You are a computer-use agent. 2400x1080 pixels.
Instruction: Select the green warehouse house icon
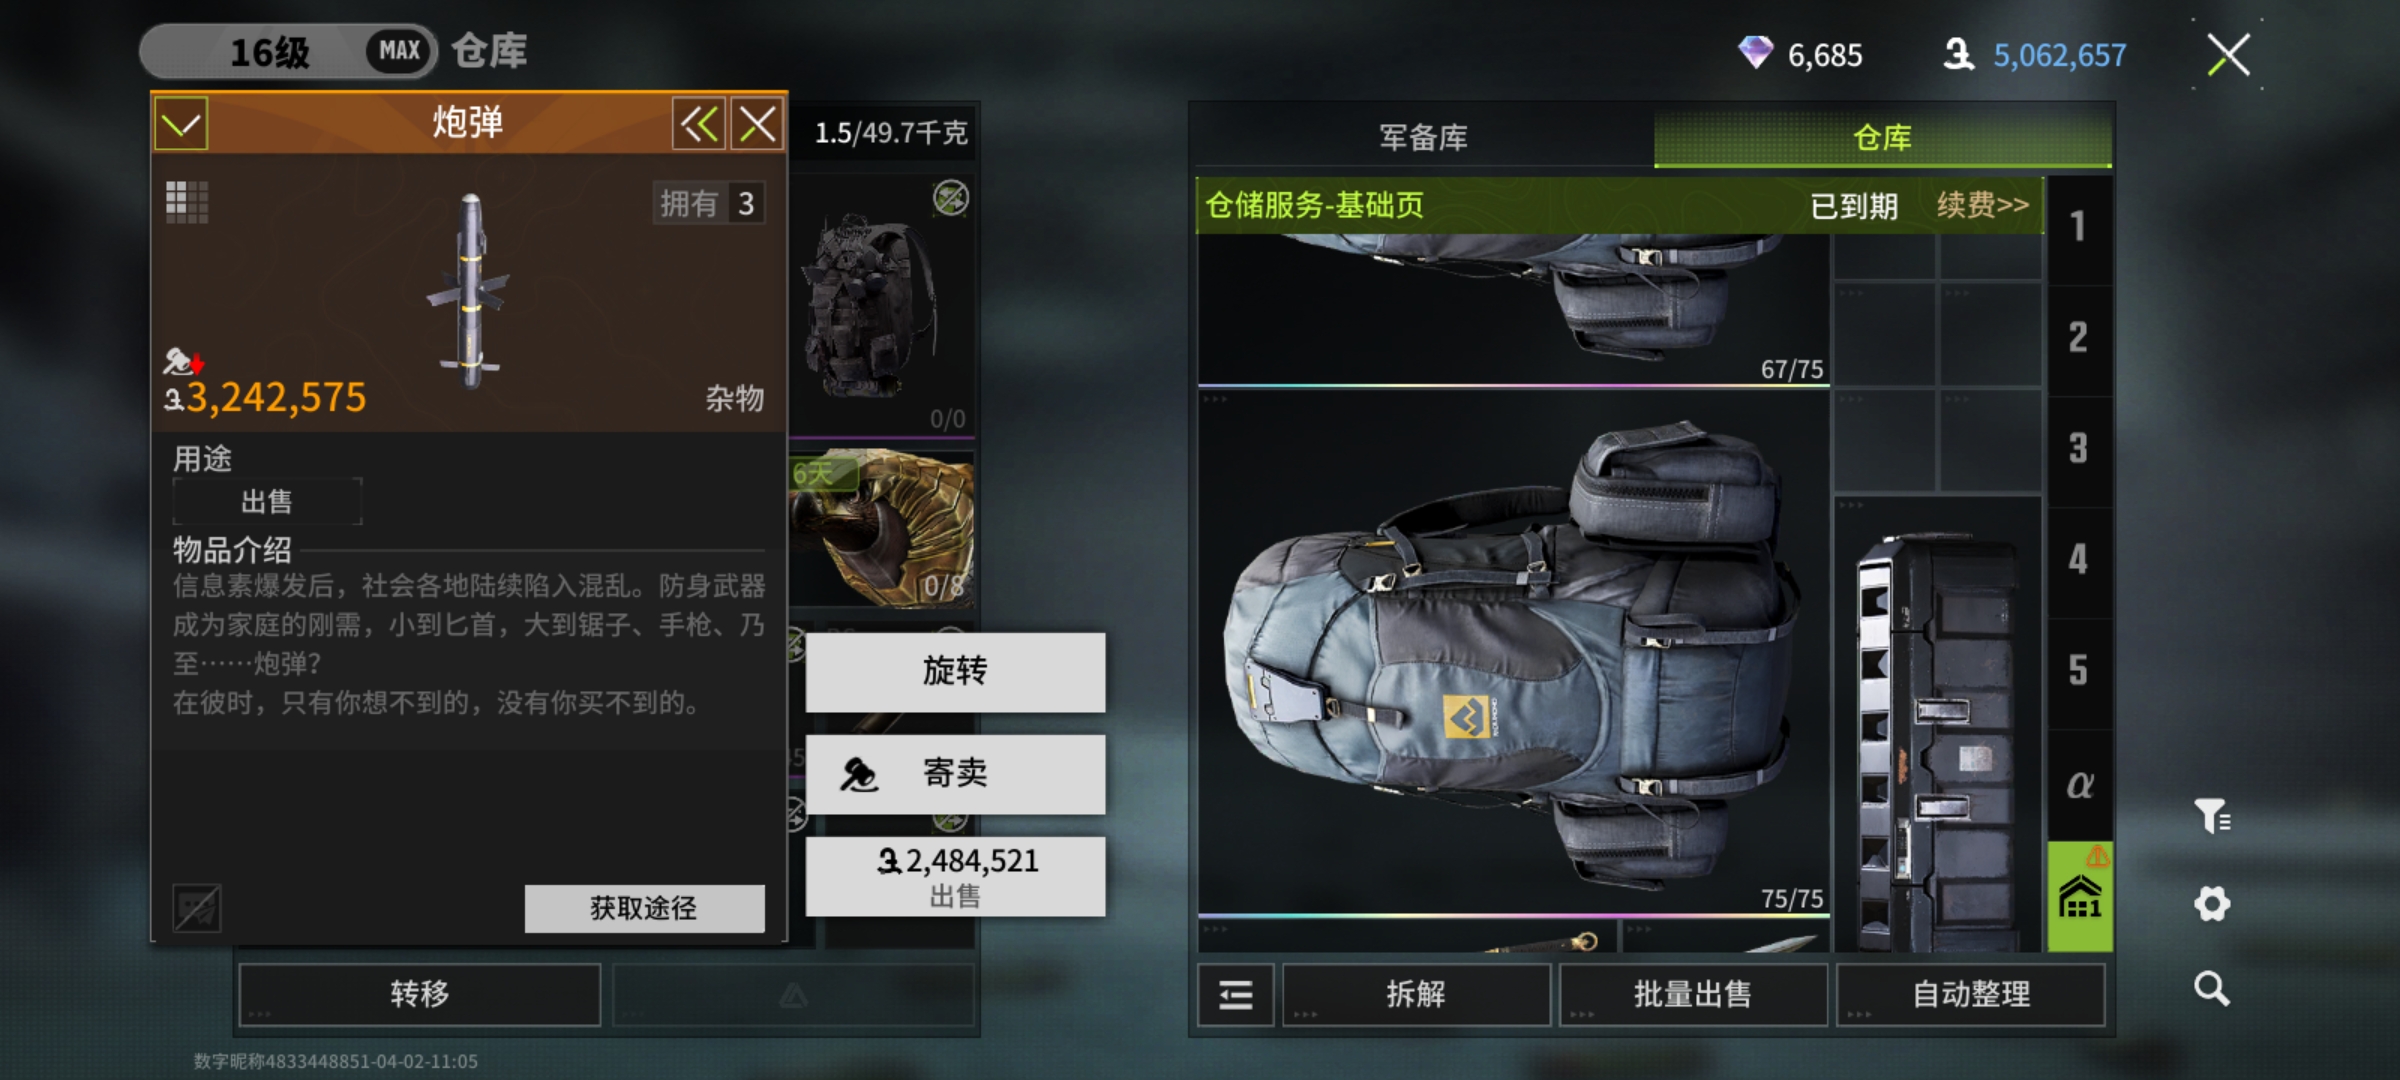2080,896
